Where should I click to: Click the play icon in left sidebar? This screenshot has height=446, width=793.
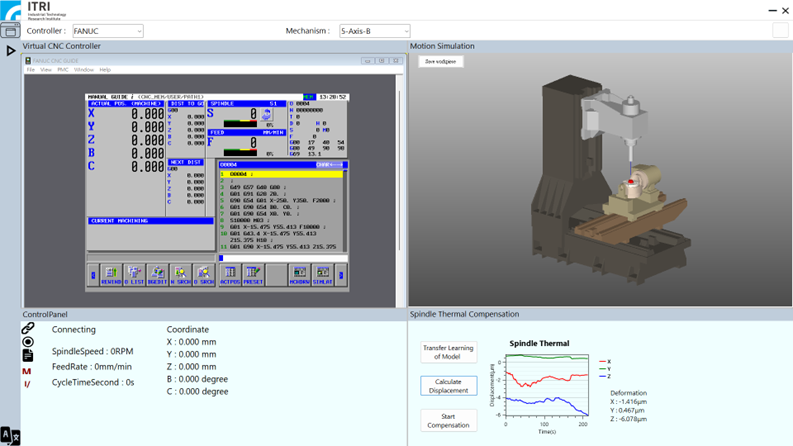(x=10, y=50)
